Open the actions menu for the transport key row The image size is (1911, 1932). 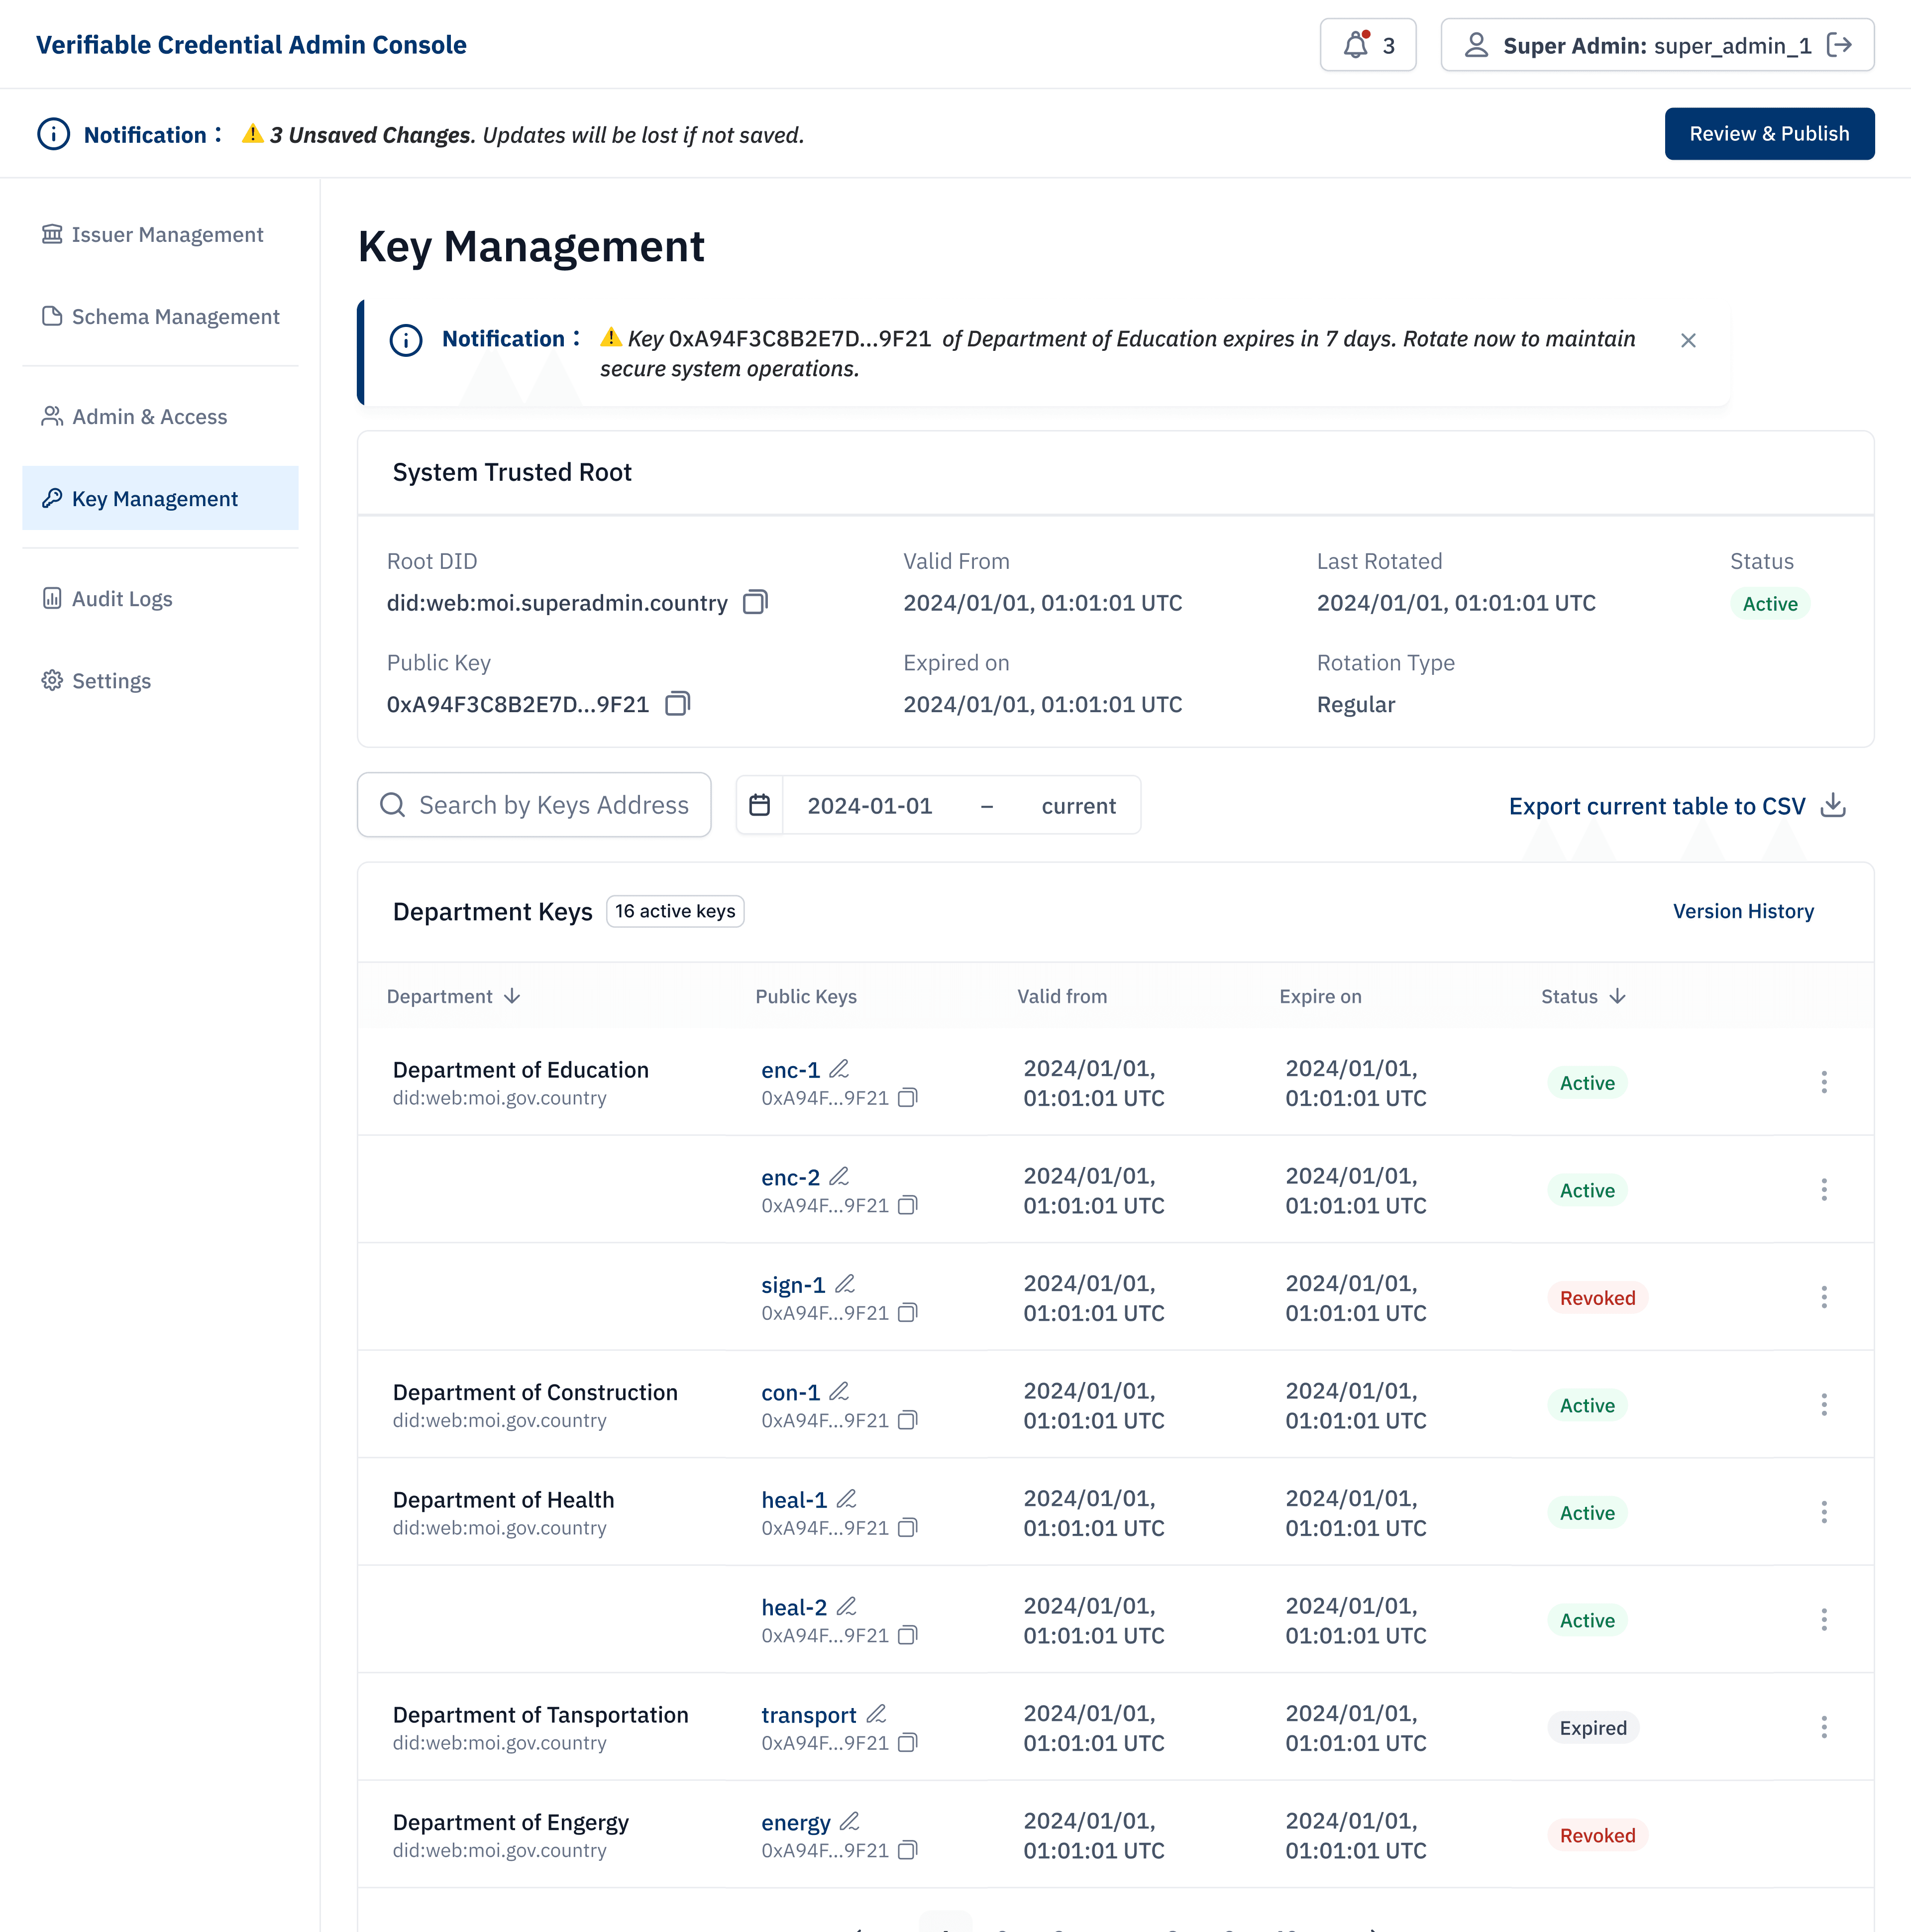pyautogui.click(x=1823, y=1727)
